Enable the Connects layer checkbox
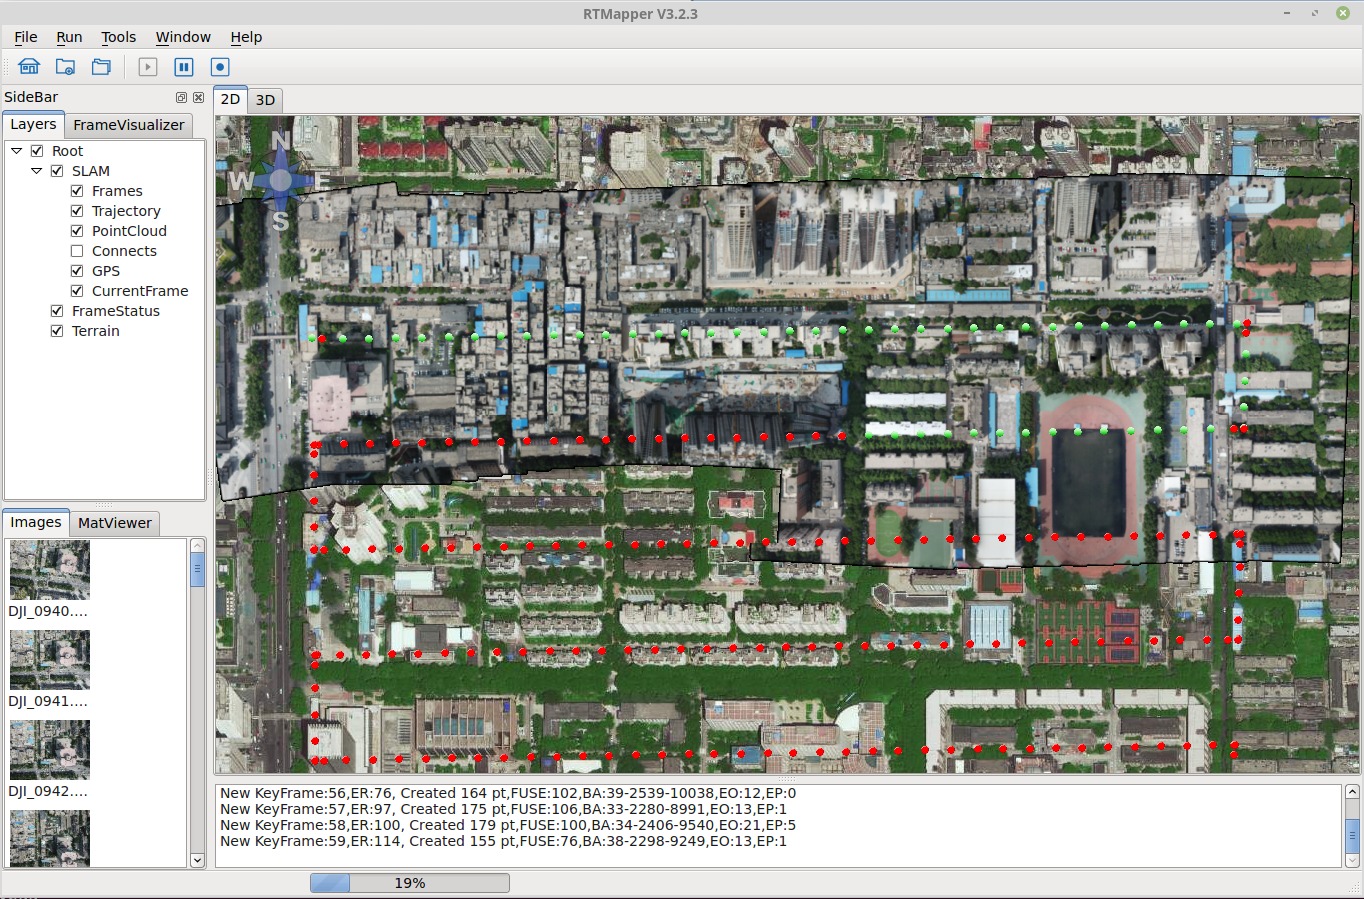This screenshot has width=1364, height=899. [77, 251]
